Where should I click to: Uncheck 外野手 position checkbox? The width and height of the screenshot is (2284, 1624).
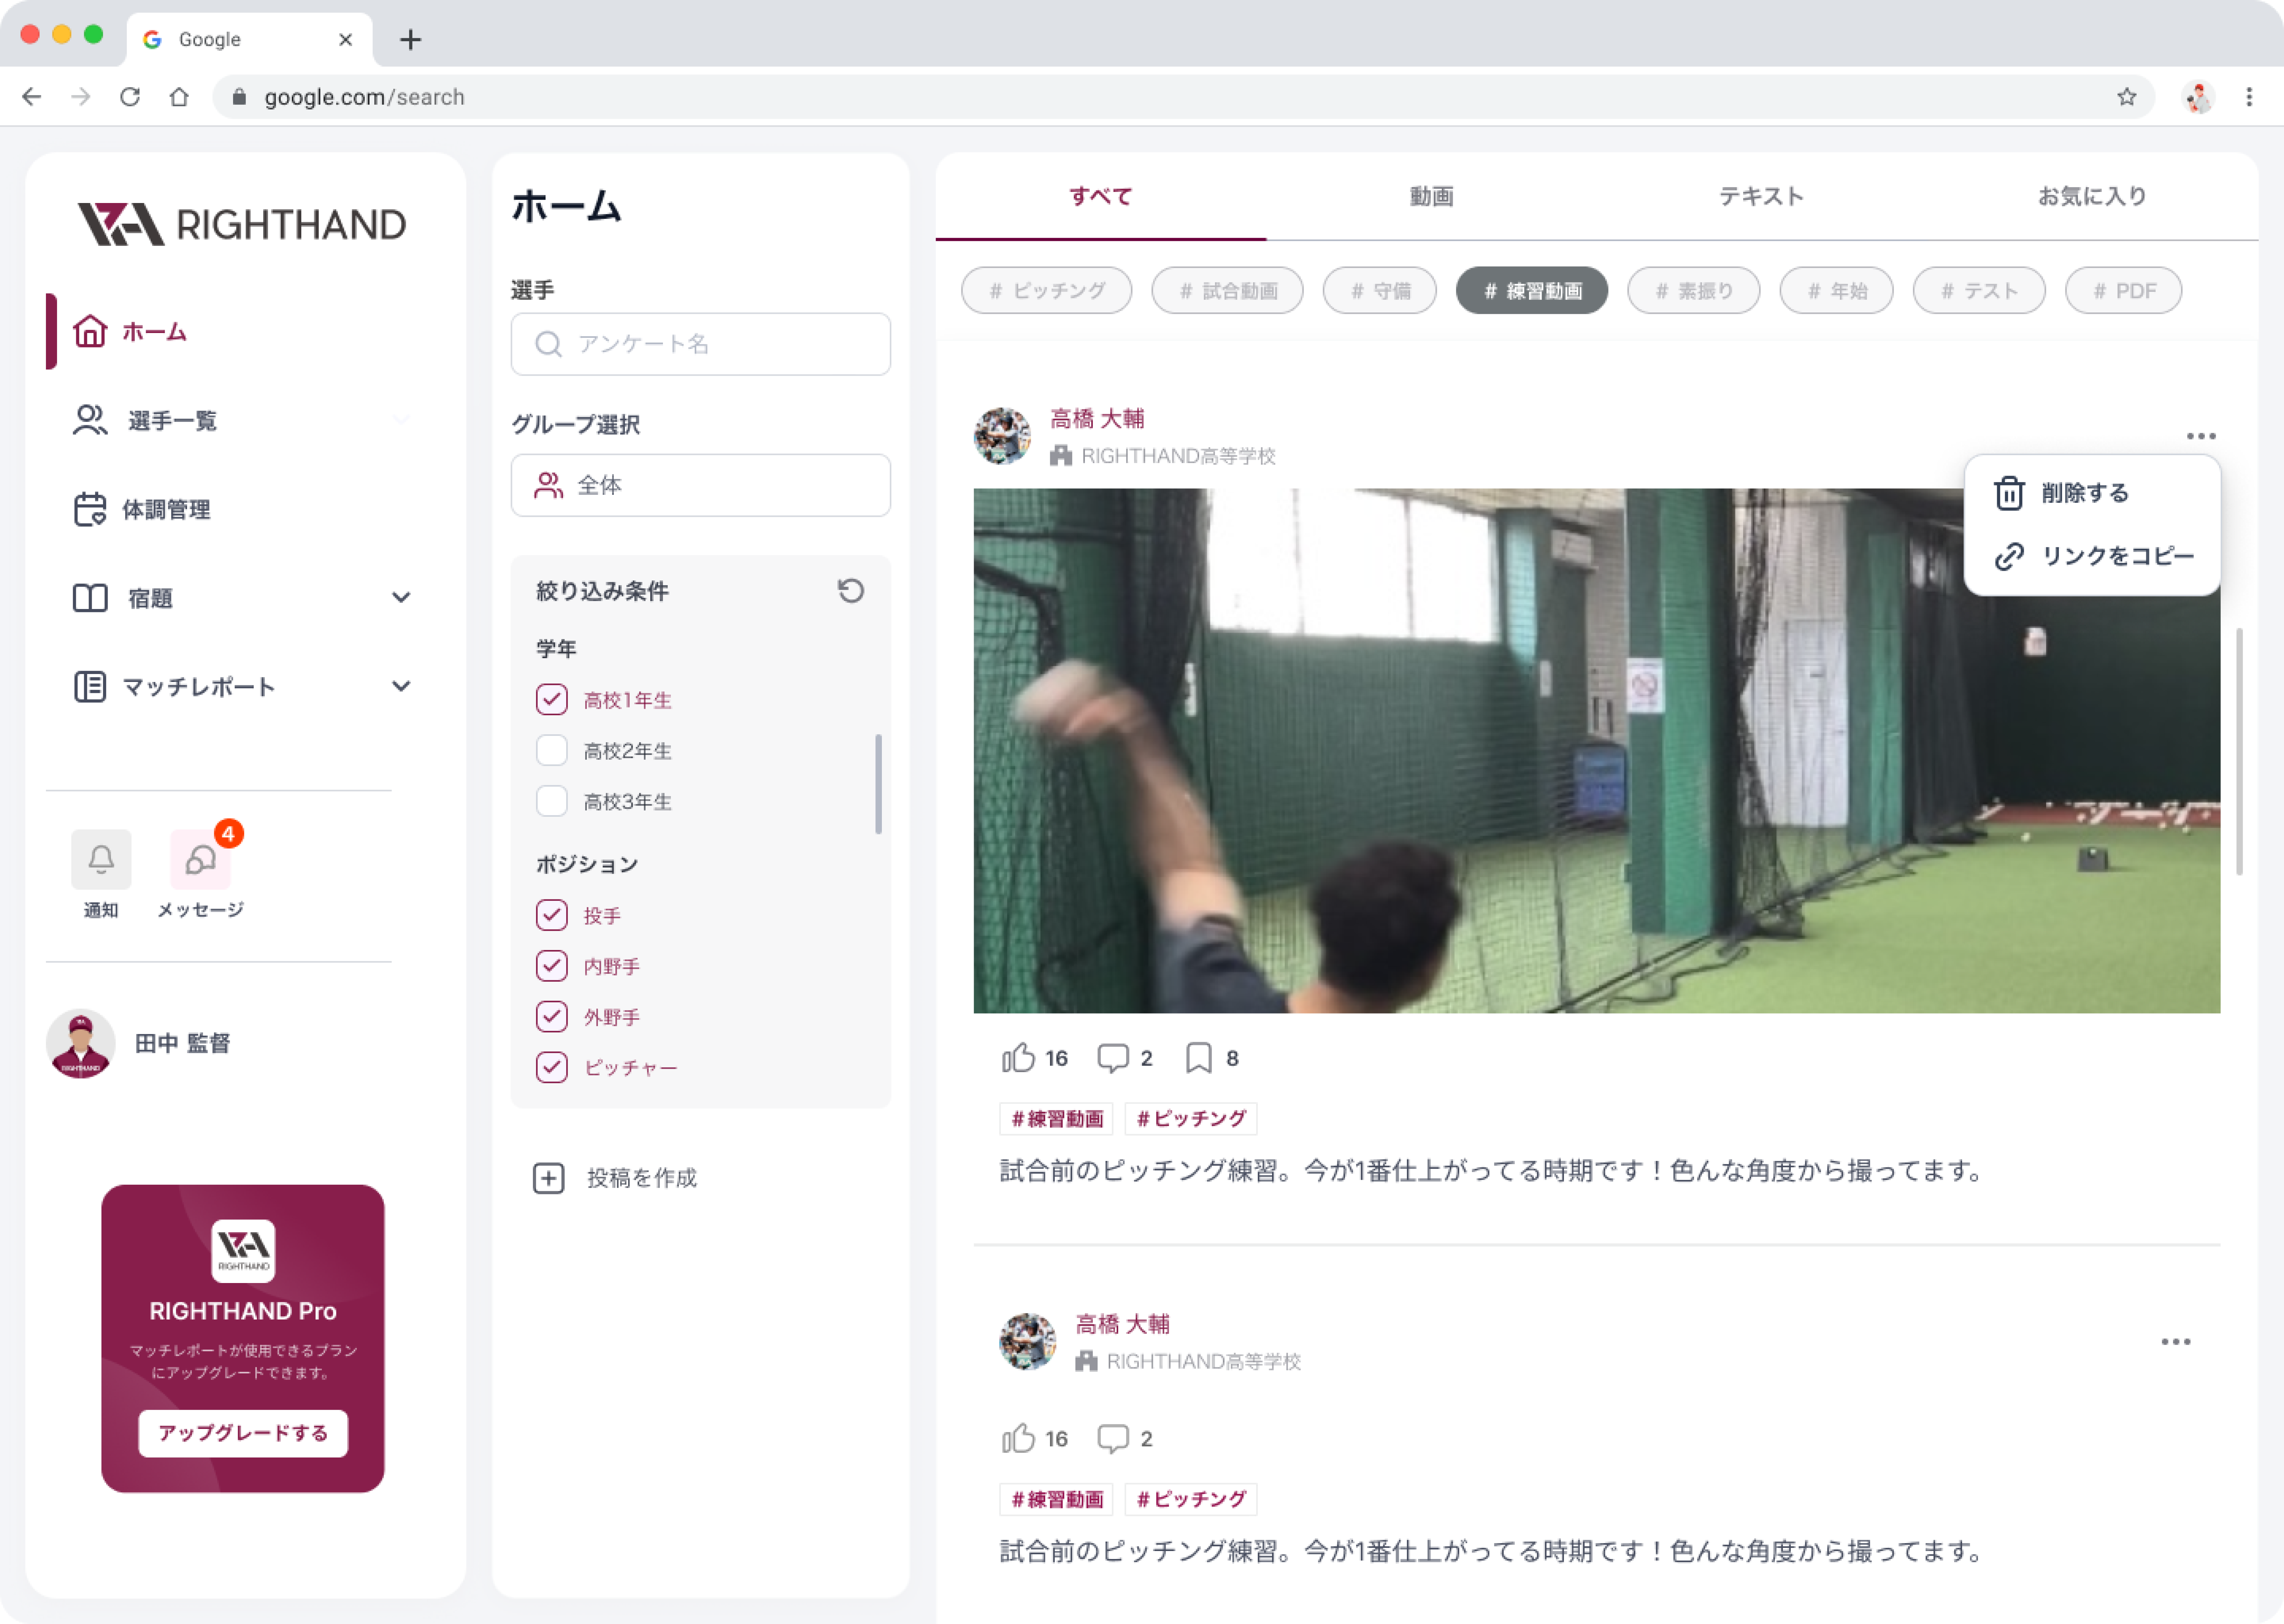[552, 1017]
